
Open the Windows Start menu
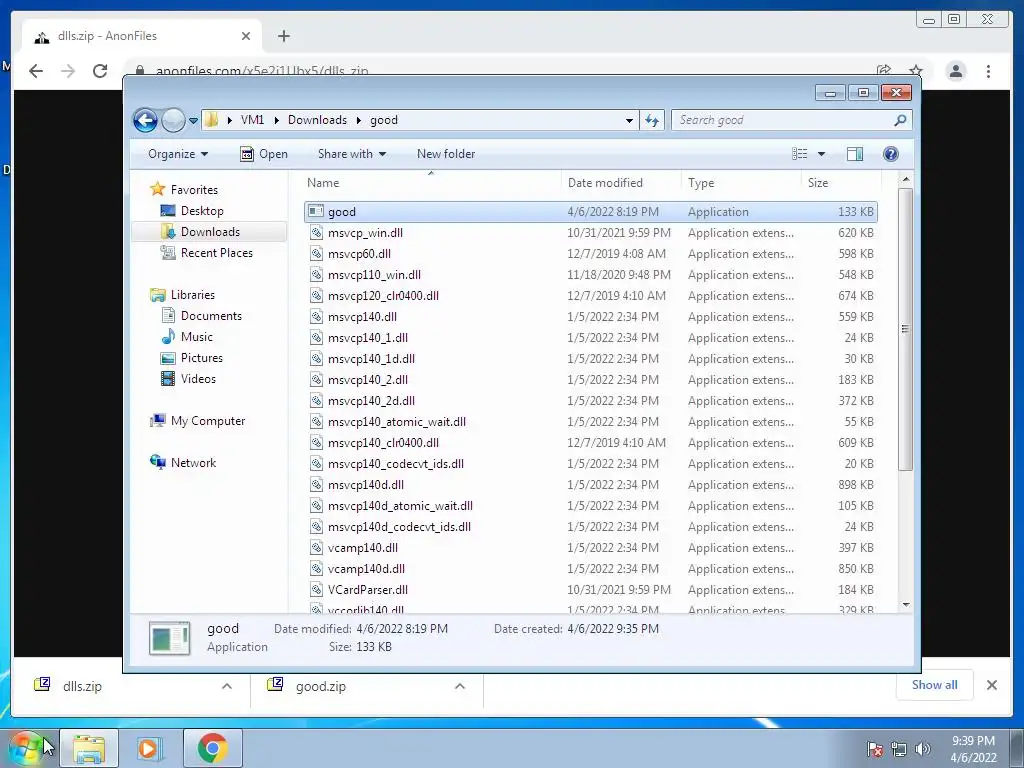(27, 748)
